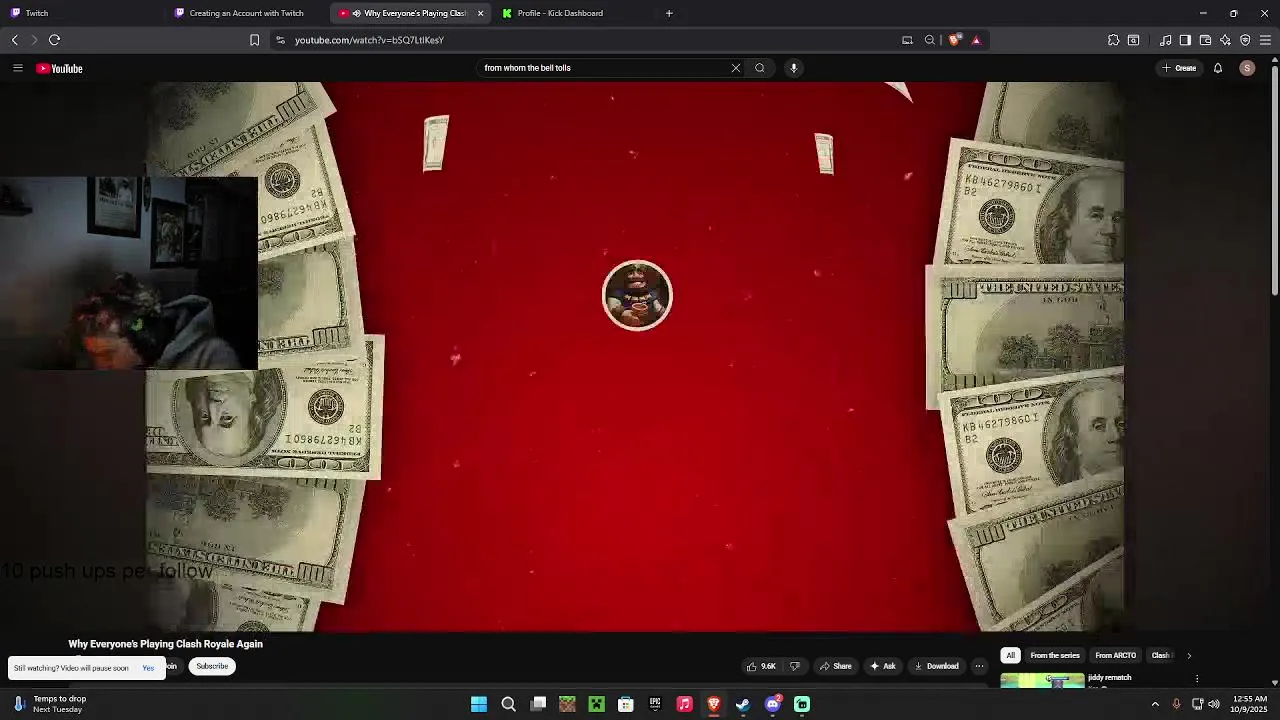Click the video player area
1280x720 pixels.
tap(636, 356)
